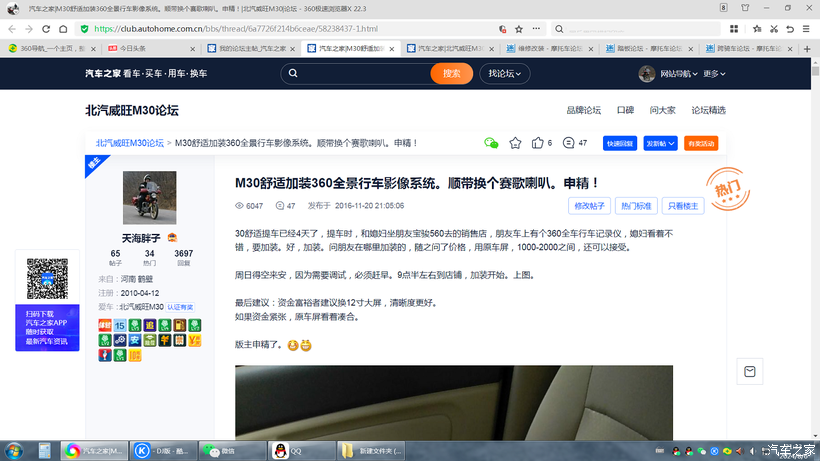Viewport: 820px width, 461px height.
Task: Click the 快速回复 button
Action: (620, 143)
